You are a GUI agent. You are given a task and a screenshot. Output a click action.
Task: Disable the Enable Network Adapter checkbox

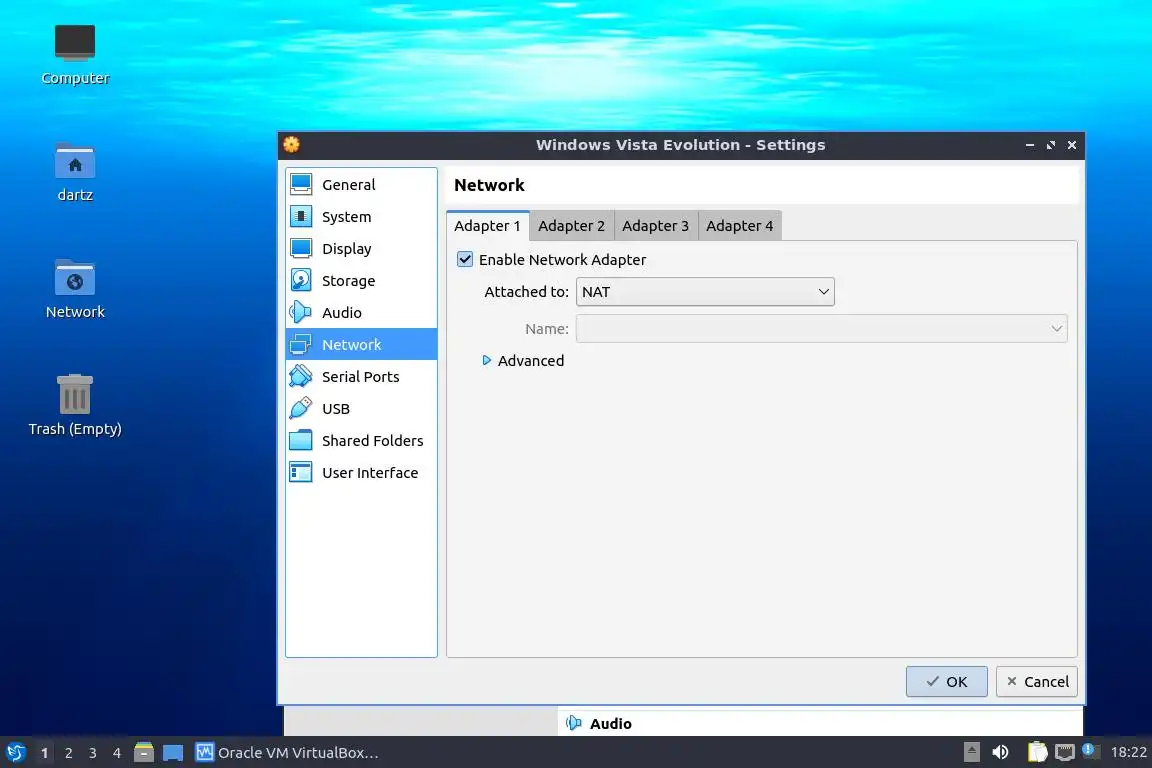(x=465, y=259)
